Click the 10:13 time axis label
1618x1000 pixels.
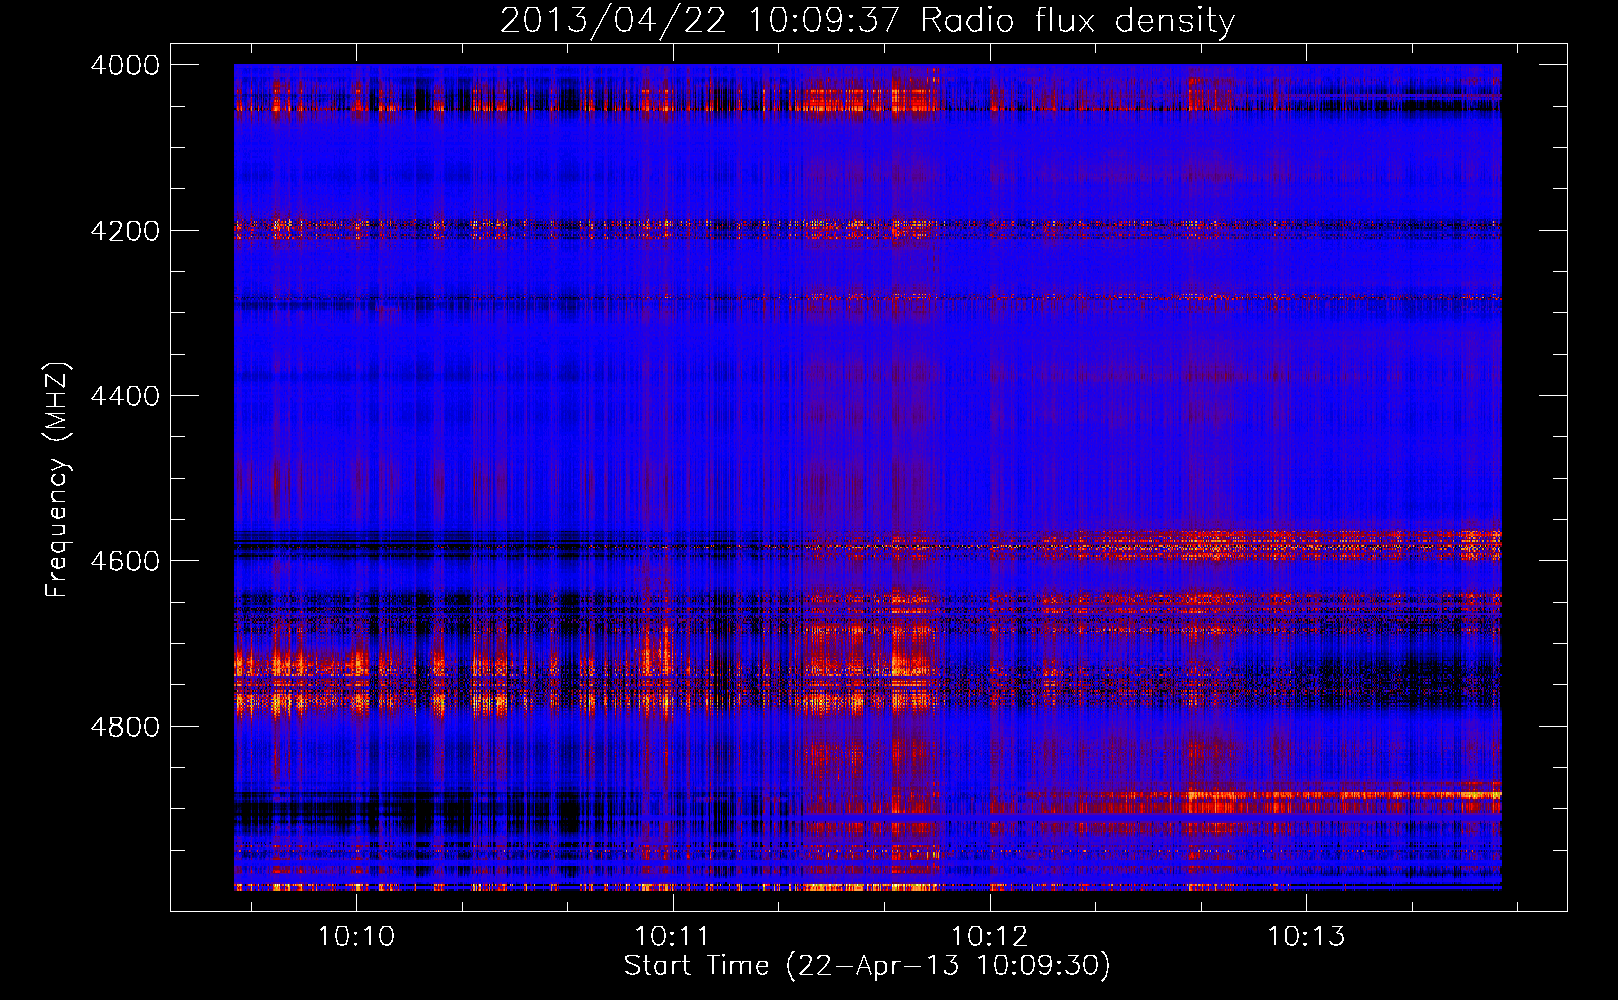[1306, 937]
